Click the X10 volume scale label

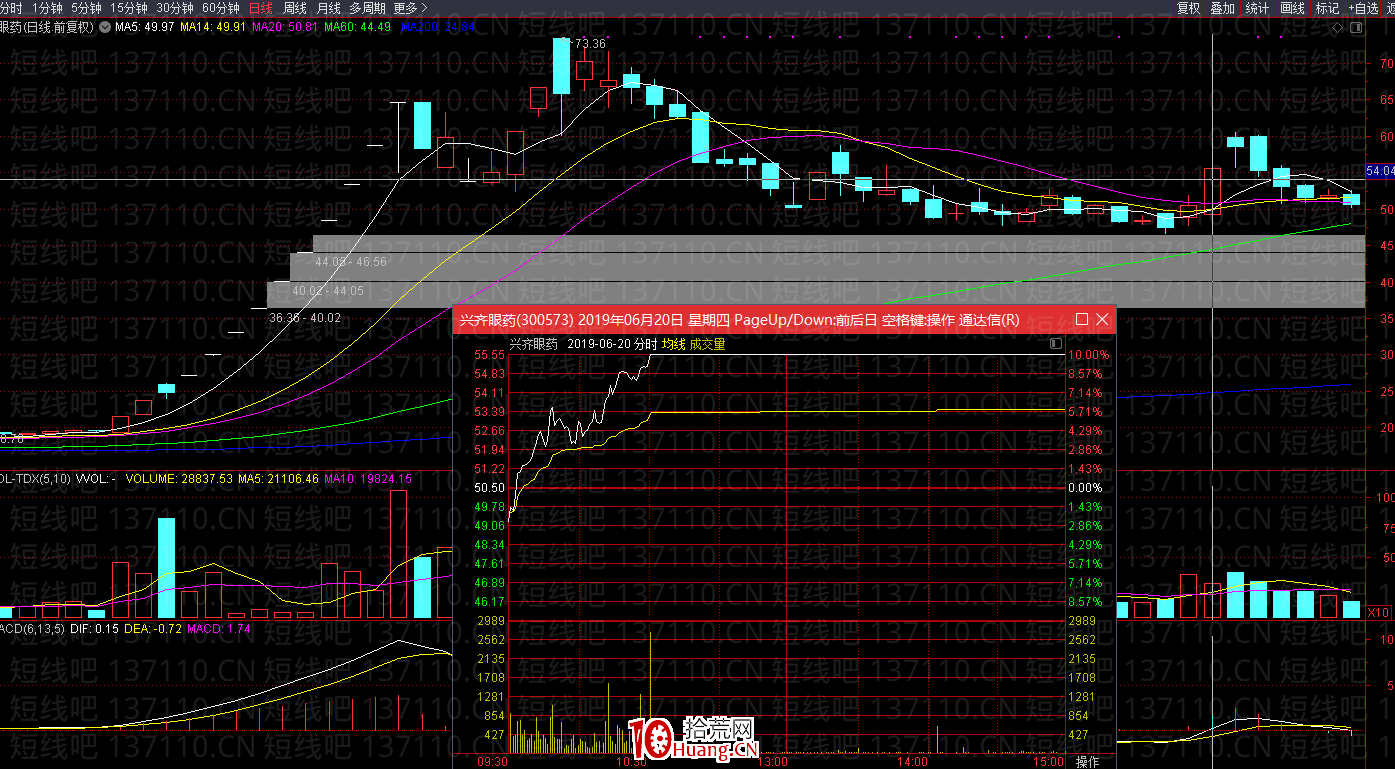(1380, 611)
